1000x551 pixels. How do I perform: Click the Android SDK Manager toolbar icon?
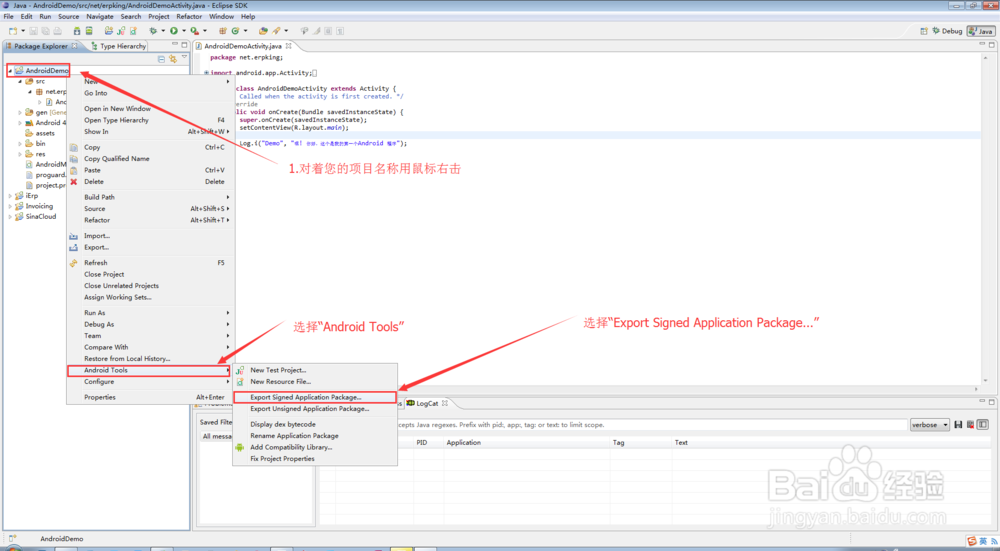click(x=77, y=31)
